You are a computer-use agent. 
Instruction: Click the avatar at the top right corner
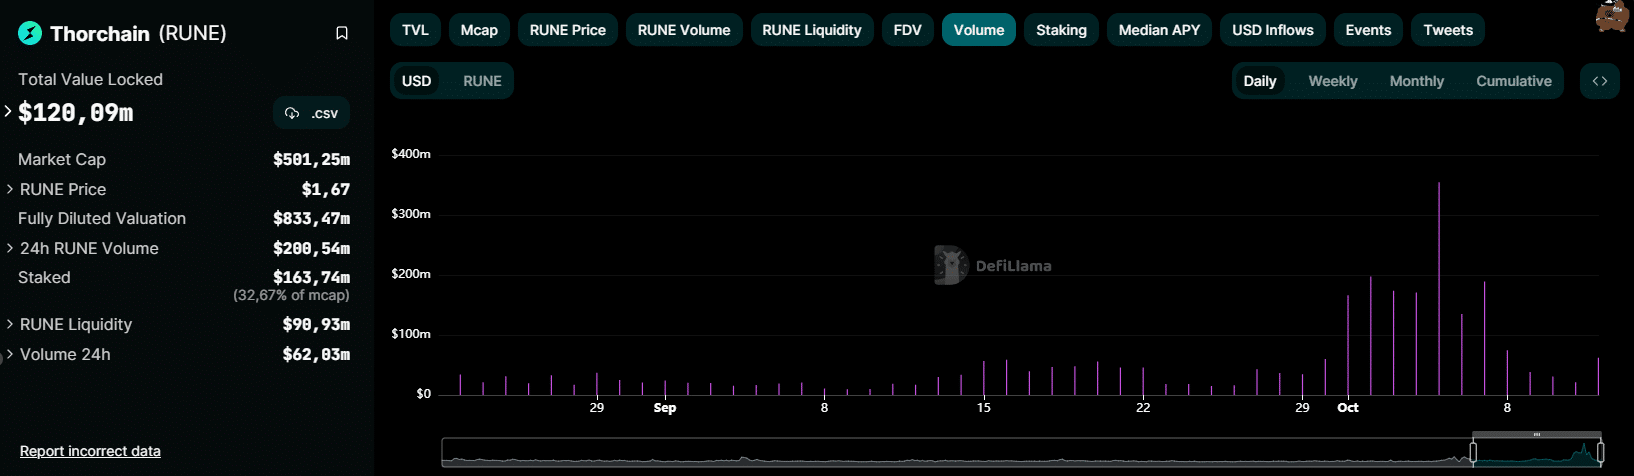click(x=1612, y=16)
